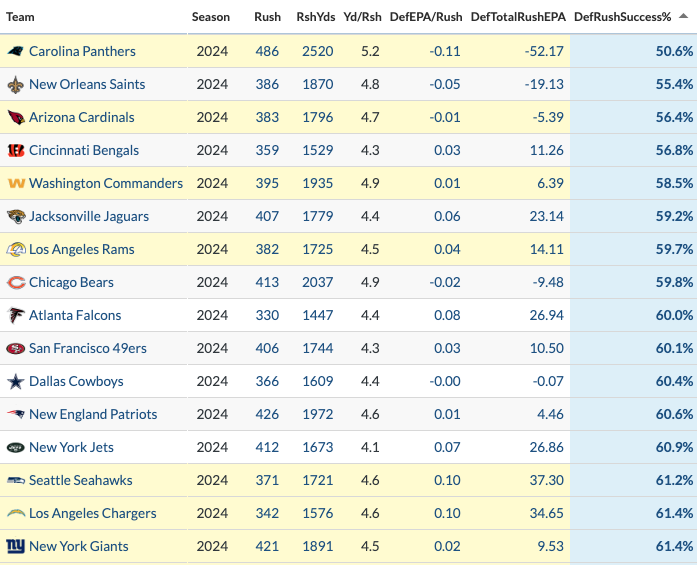697x565 pixels.
Task: Open the Atlanta Falcons team link
Action: tap(75, 315)
